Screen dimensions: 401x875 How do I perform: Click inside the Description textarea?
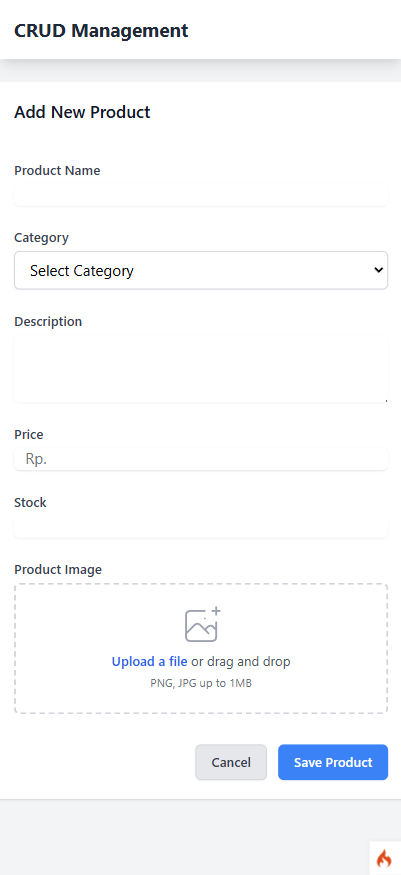click(x=201, y=368)
